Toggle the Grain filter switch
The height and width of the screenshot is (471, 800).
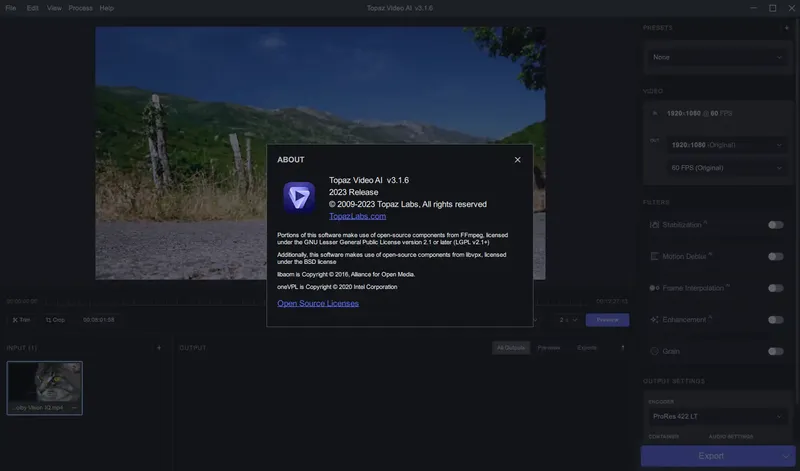(776, 351)
